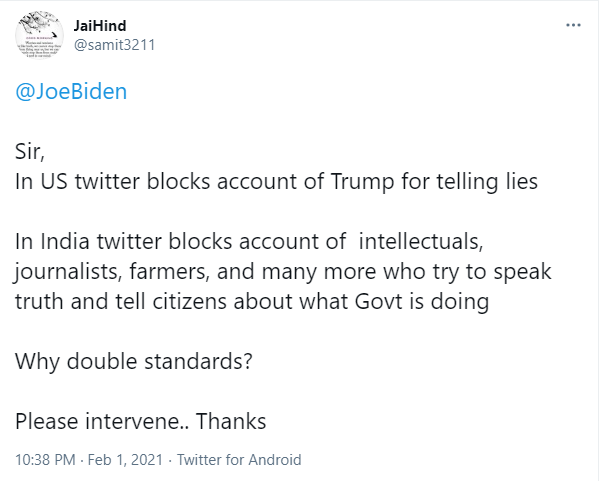The height and width of the screenshot is (481, 601).
Task: Click the line starting 'truth and tell citizens'
Action: [252, 302]
